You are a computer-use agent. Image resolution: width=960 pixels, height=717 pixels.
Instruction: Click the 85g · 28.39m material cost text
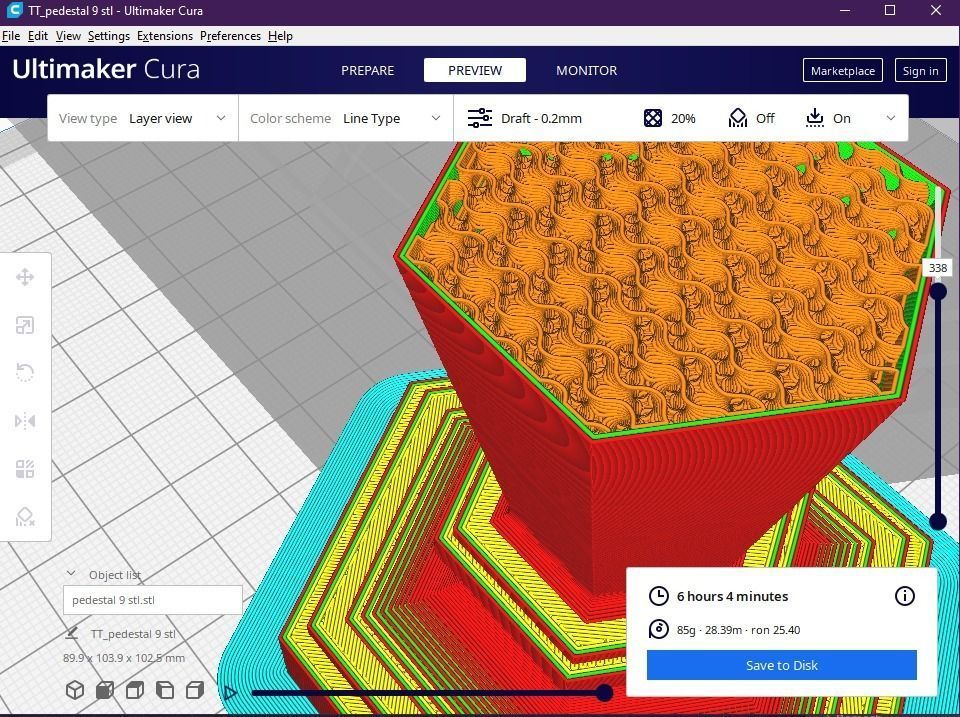pos(738,629)
